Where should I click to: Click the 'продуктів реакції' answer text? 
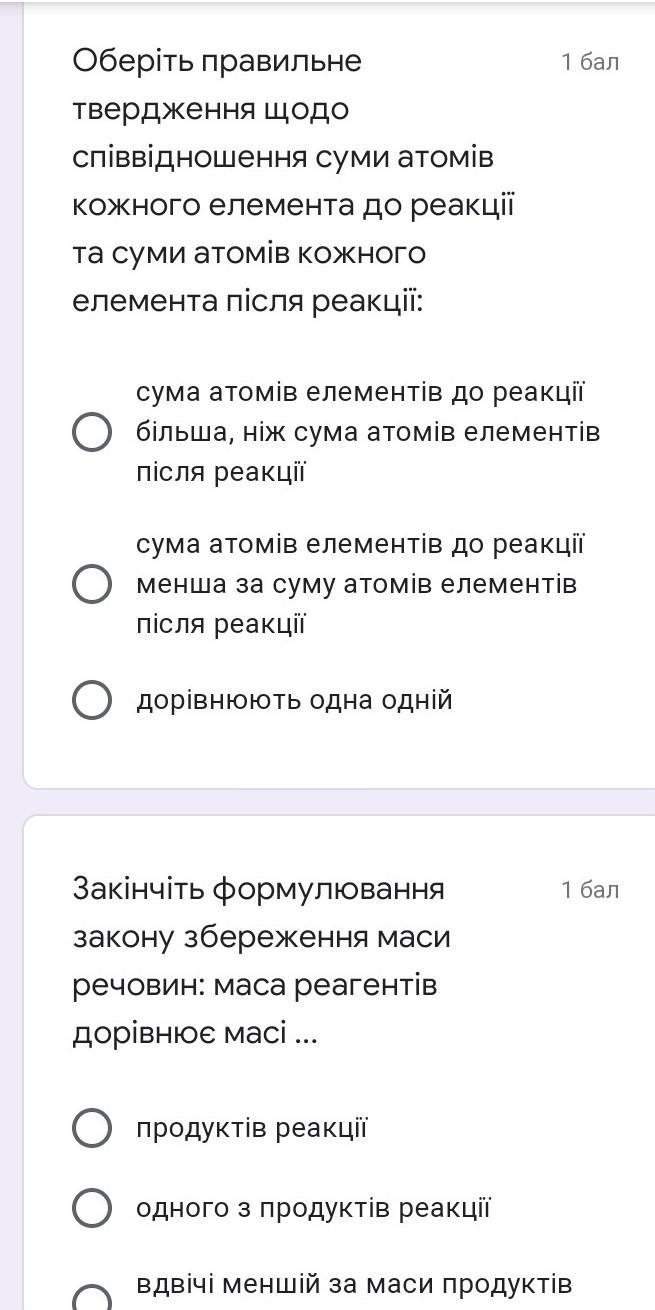point(252,1128)
